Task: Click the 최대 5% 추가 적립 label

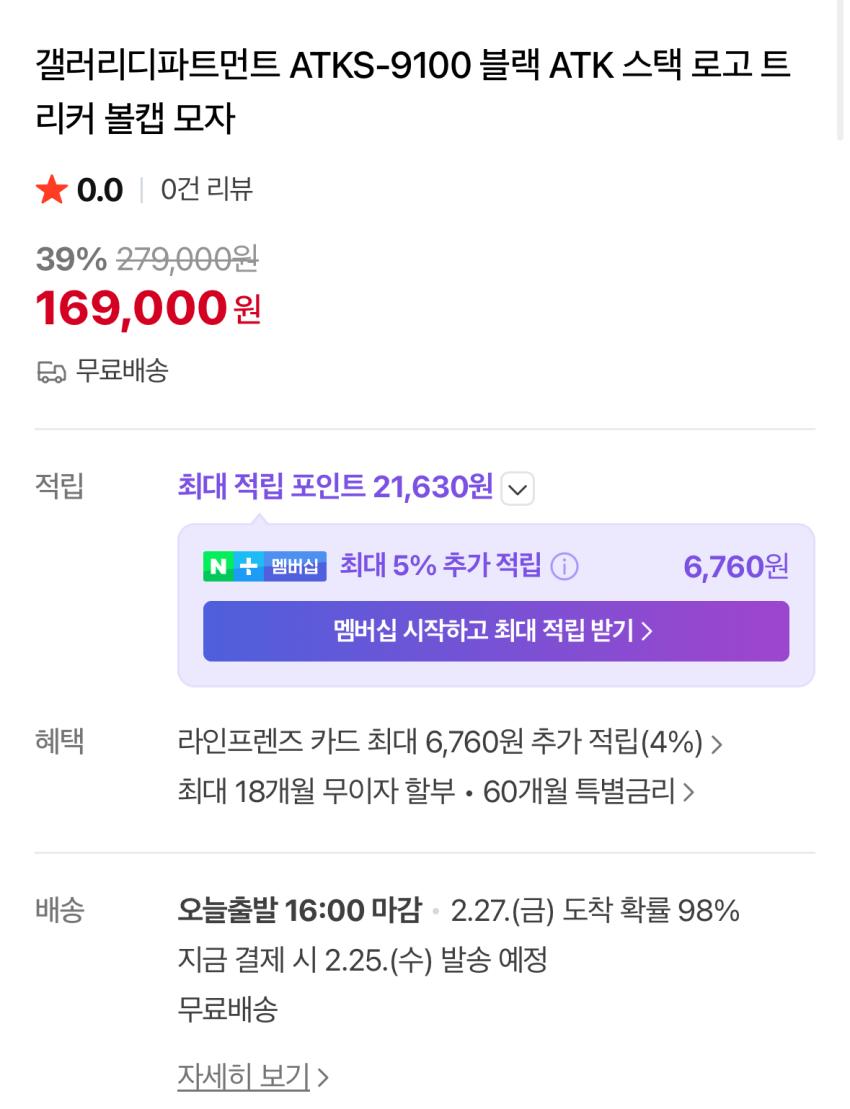Action: click(440, 566)
